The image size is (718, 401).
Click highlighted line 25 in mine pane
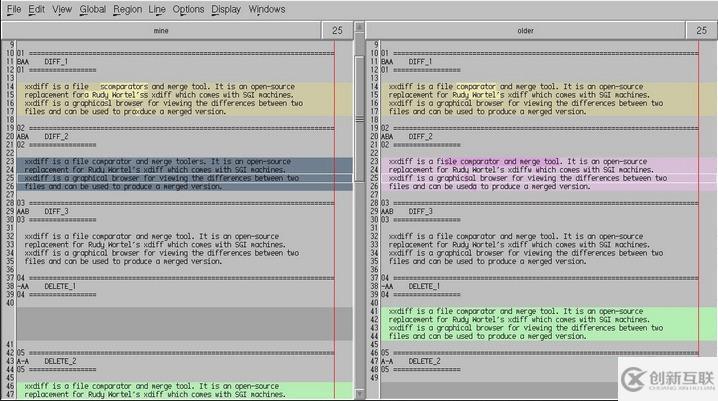tap(185, 178)
